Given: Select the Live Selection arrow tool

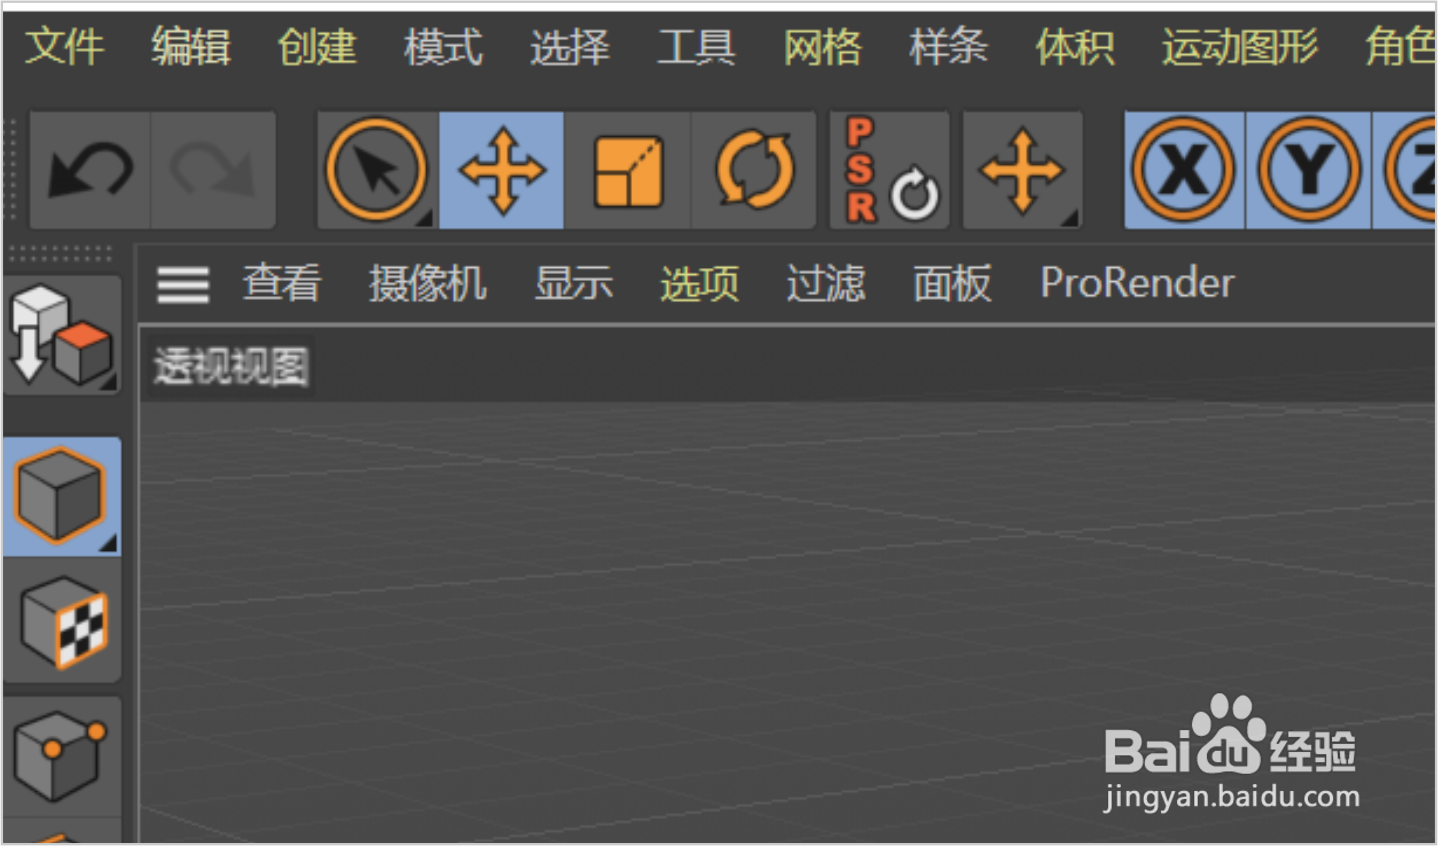Looking at the screenshot, I should pyautogui.click(x=377, y=170).
